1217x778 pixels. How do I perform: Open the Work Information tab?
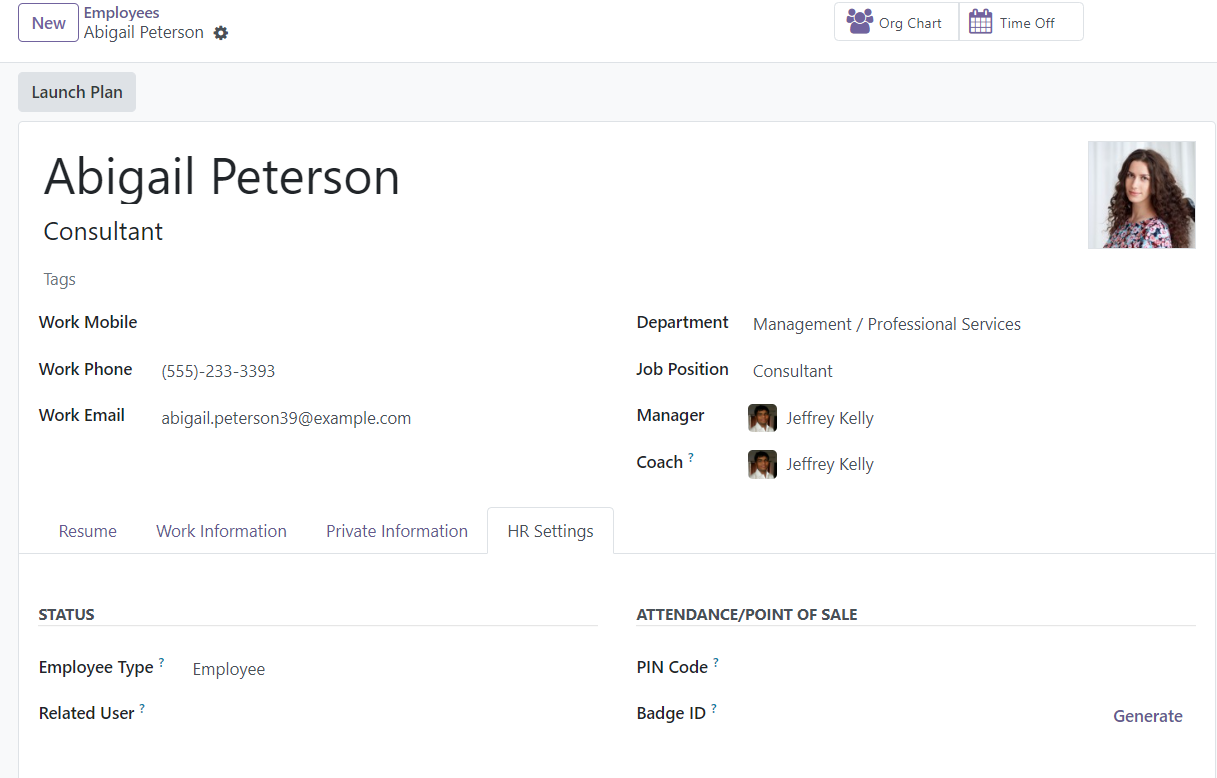coord(221,531)
